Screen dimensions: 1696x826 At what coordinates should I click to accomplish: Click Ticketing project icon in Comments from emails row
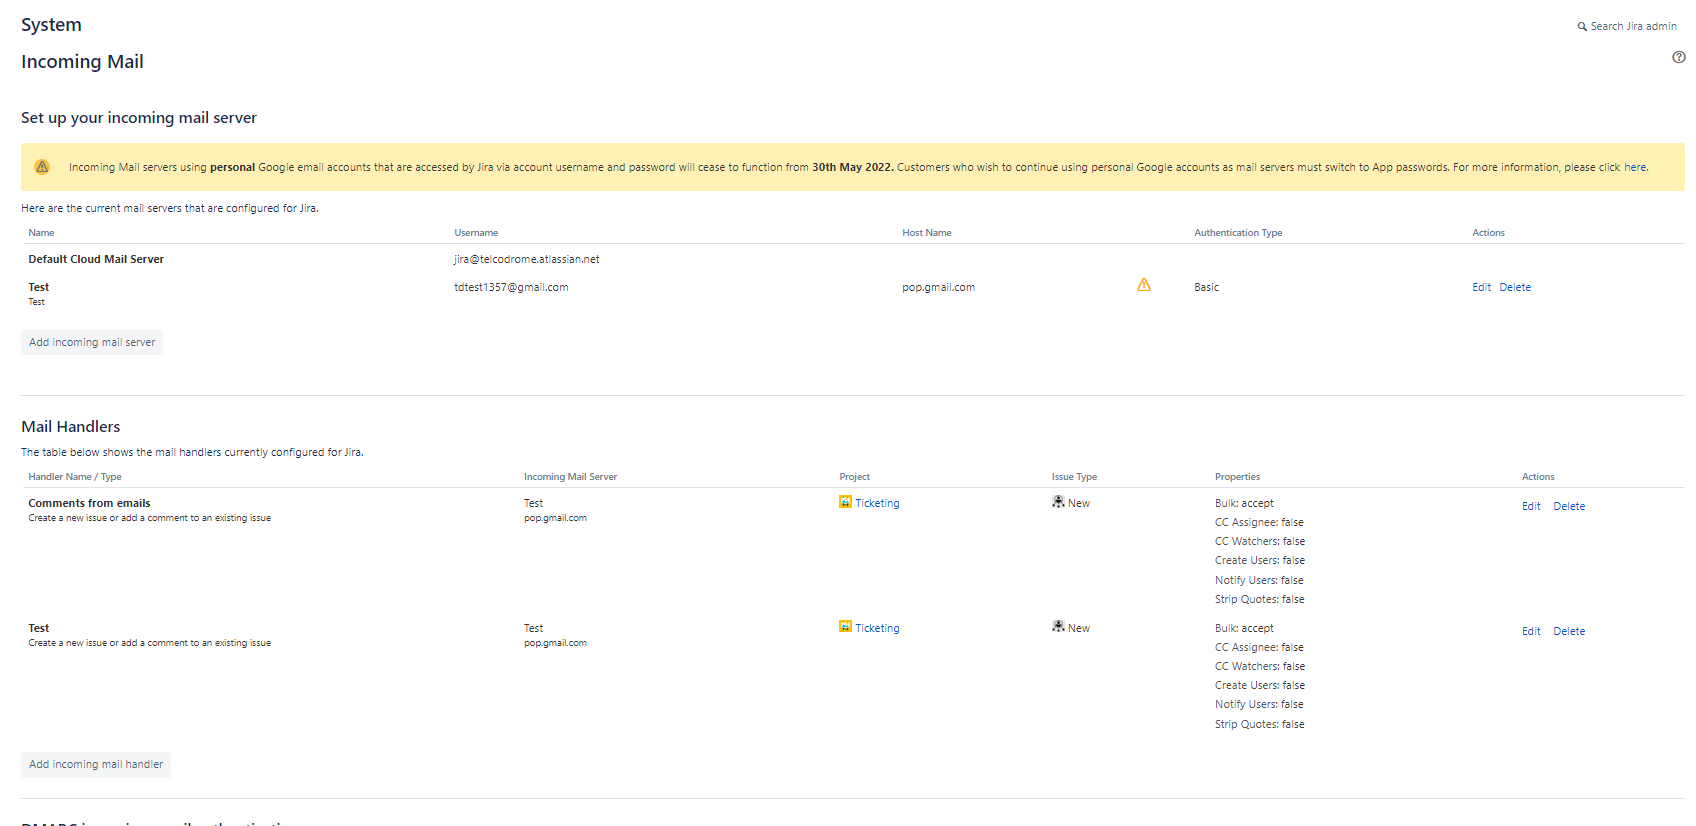pos(845,502)
